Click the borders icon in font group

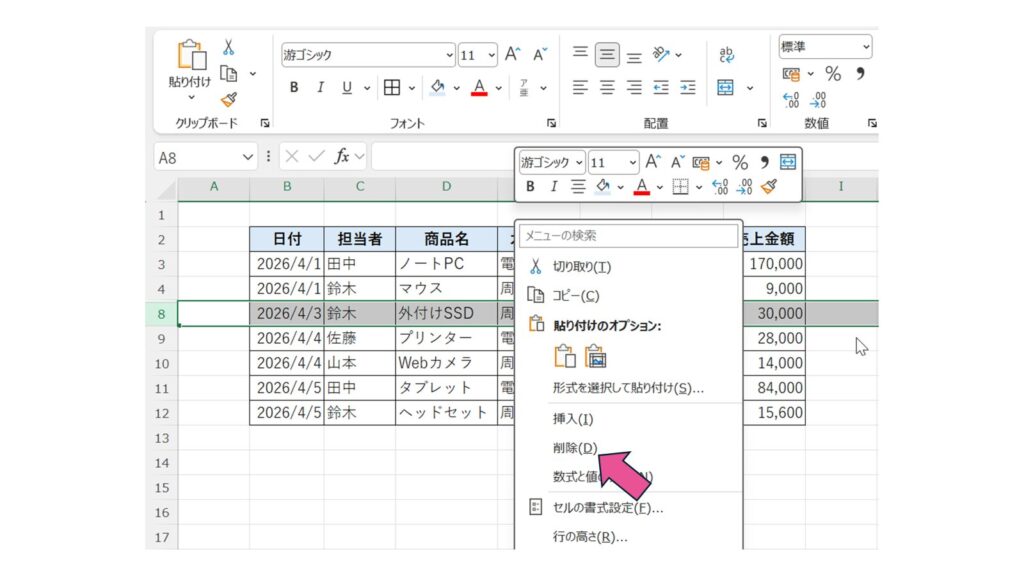coord(393,87)
